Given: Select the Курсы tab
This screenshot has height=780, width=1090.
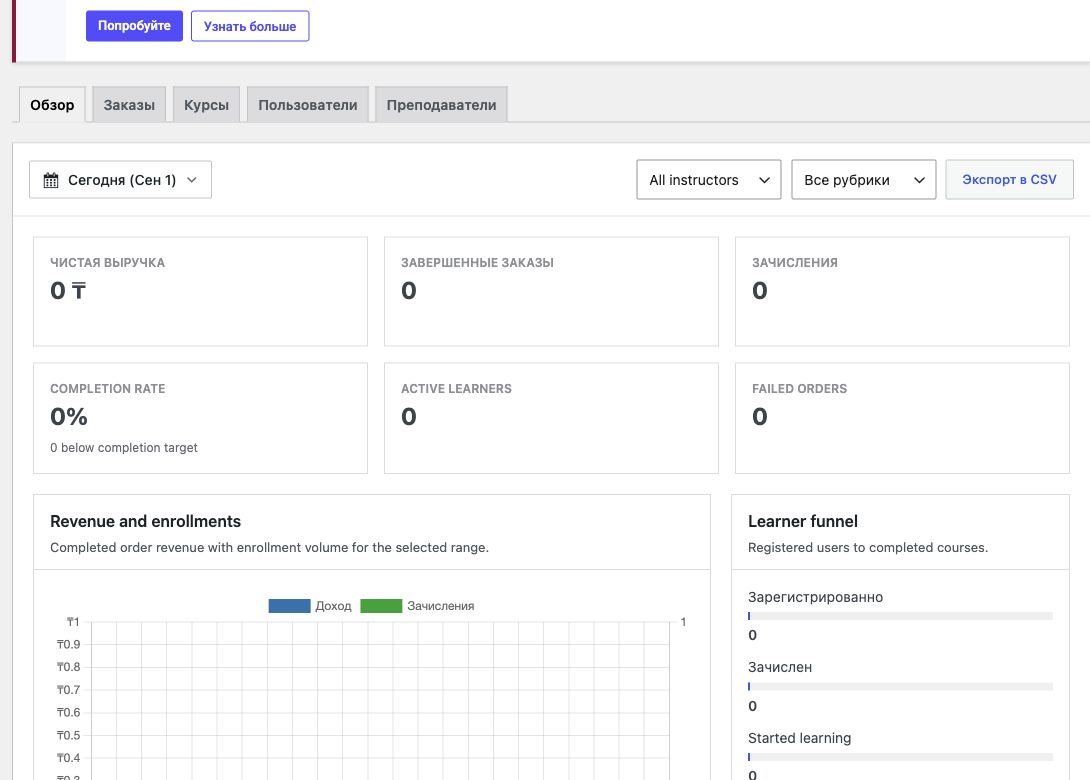Looking at the screenshot, I should [206, 105].
